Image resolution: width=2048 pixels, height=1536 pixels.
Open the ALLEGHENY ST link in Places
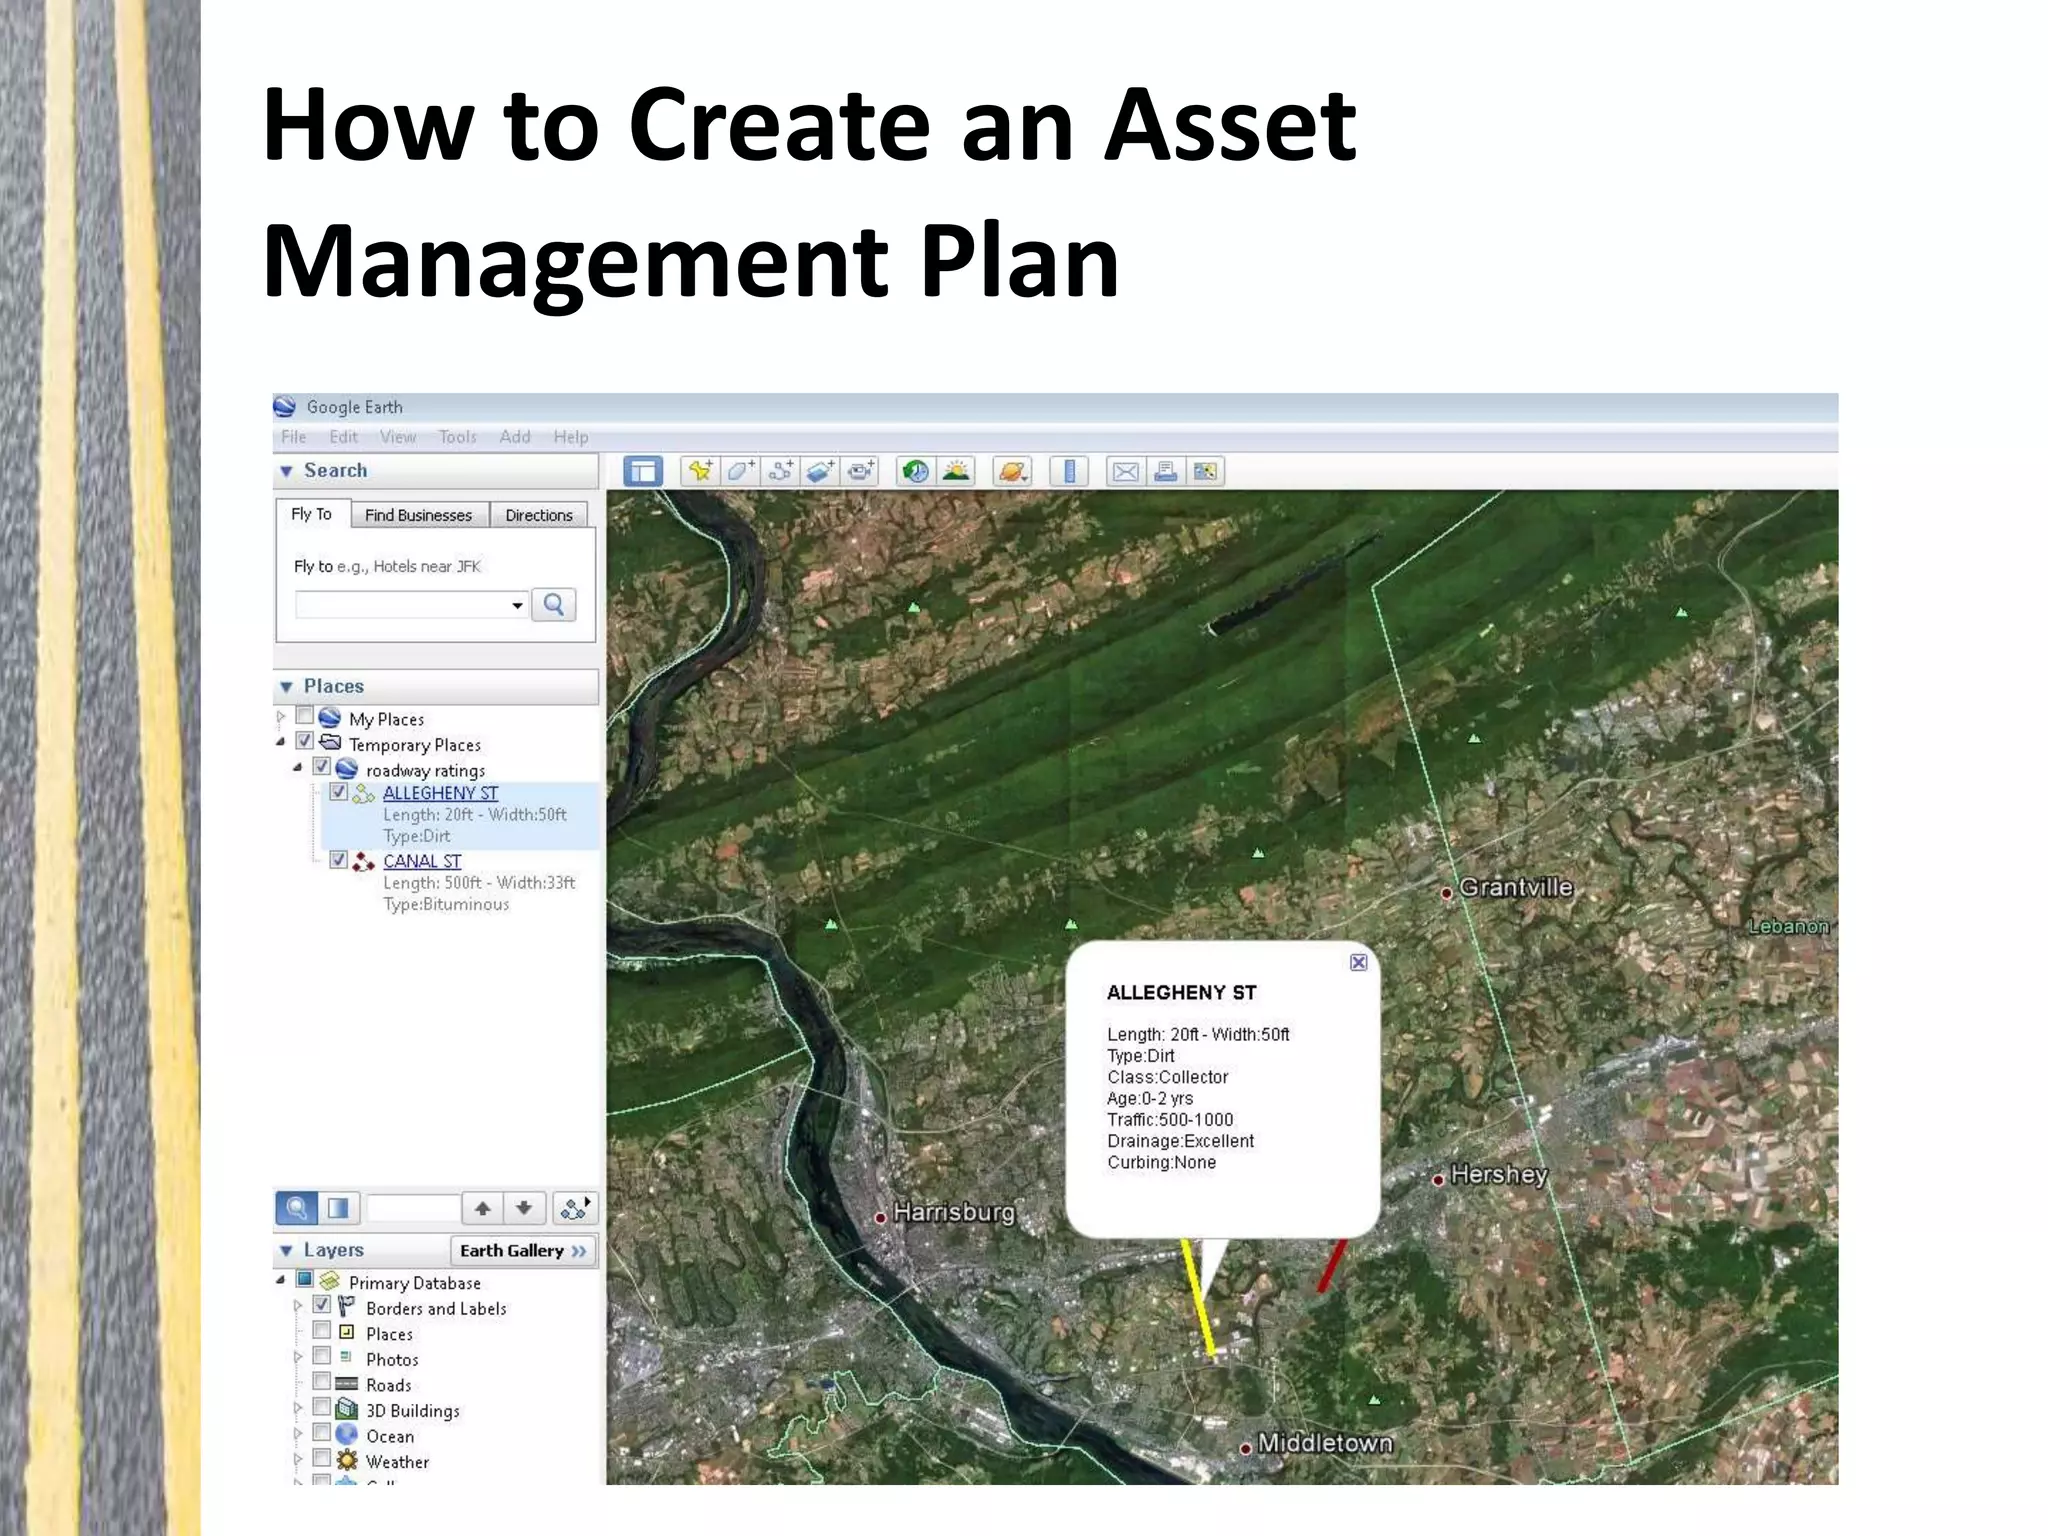point(440,793)
